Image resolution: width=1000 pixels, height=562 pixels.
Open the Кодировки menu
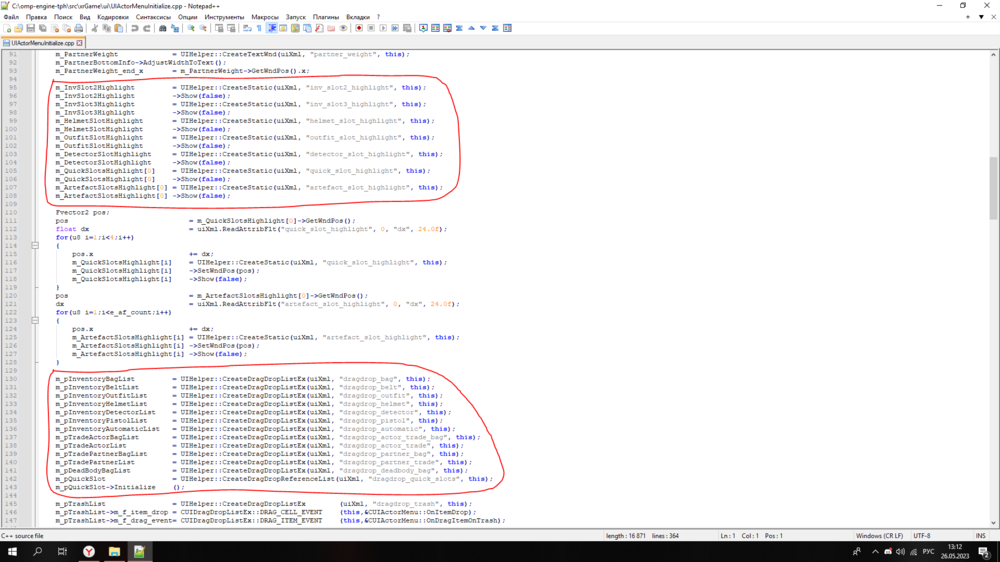point(113,17)
